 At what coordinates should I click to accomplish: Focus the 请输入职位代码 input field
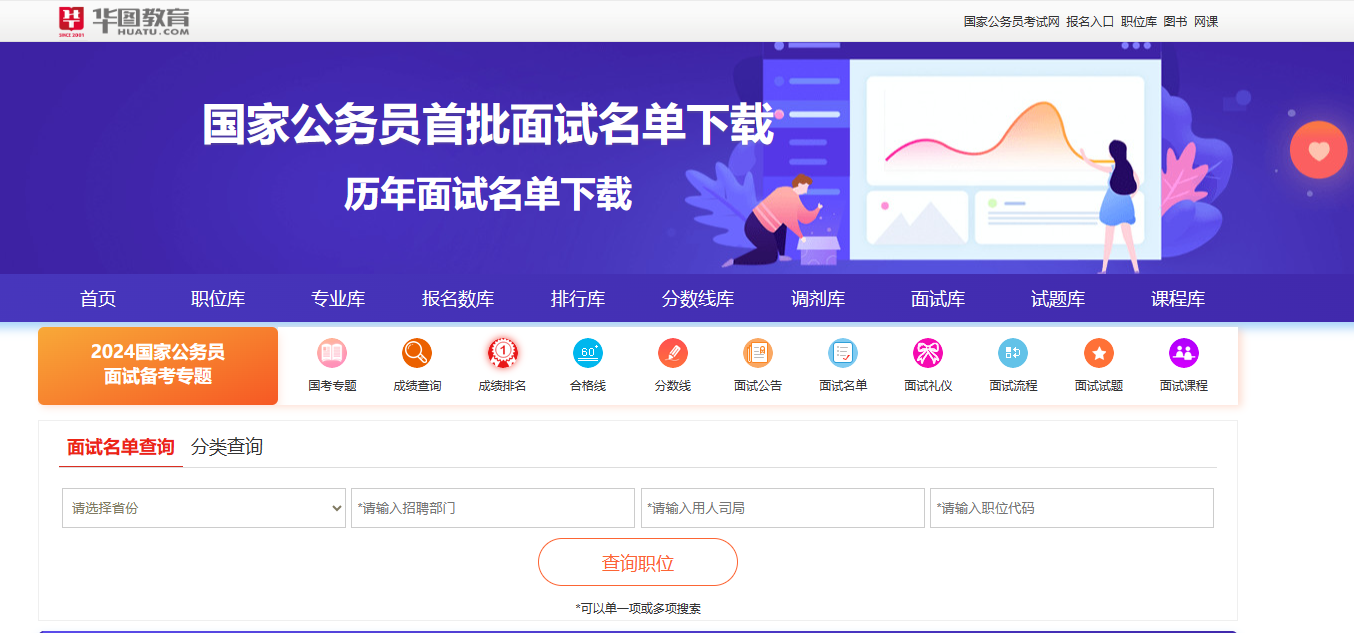(x=1072, y=508)
